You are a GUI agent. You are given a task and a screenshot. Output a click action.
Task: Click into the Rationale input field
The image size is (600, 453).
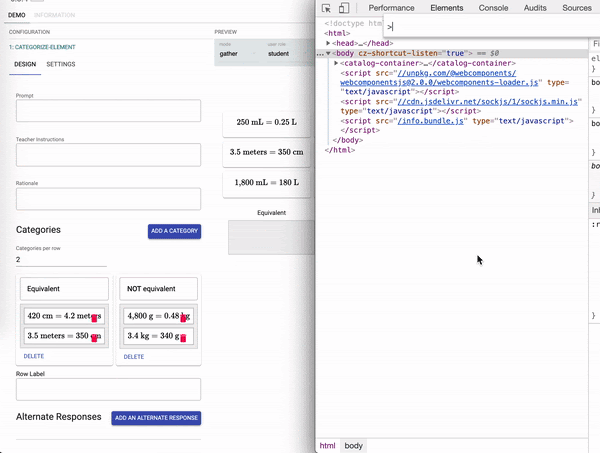point(108,199)
